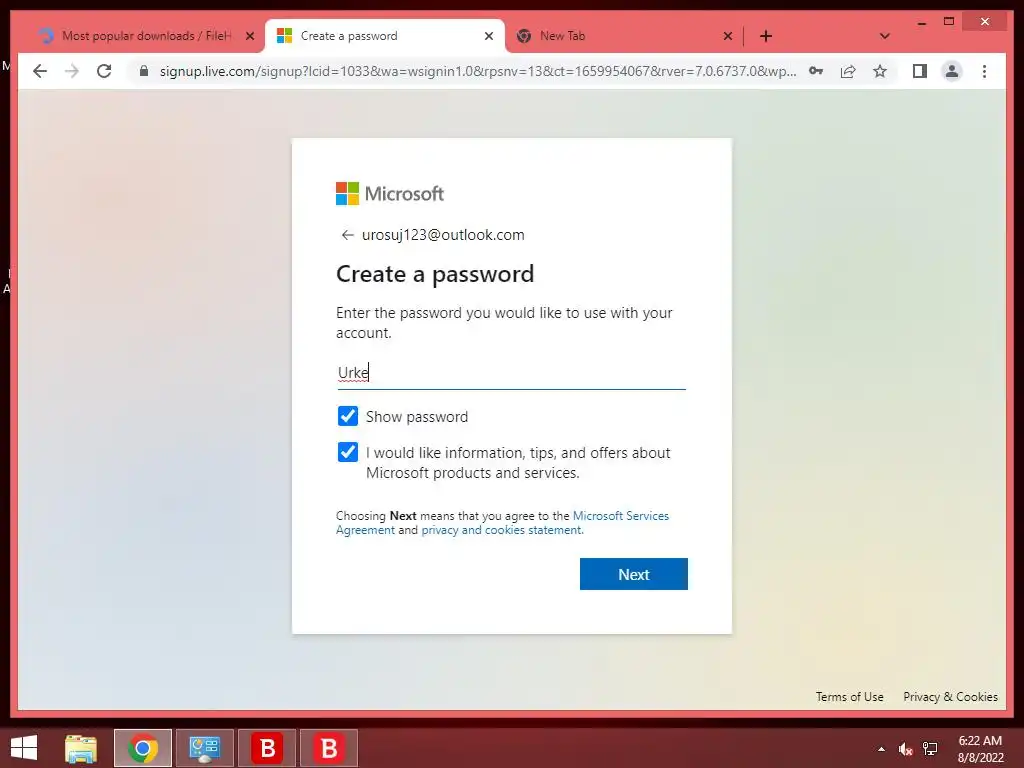Switch to the New Tab tab
The height and width of the screenshot is (768, 1024).
(624, 36)
